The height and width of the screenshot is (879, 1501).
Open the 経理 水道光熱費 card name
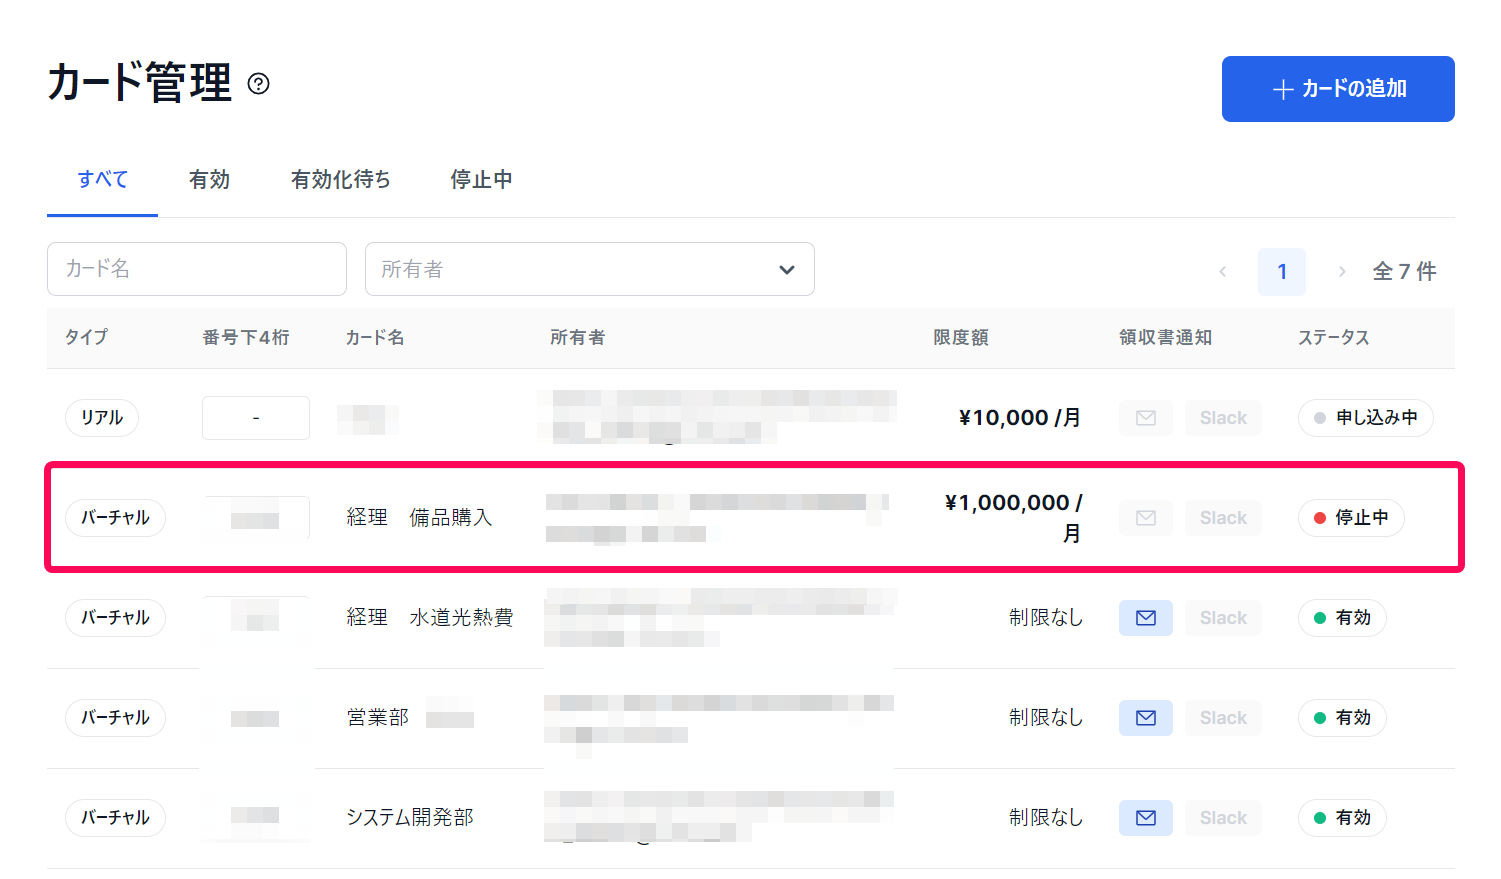tap(429, 618)
